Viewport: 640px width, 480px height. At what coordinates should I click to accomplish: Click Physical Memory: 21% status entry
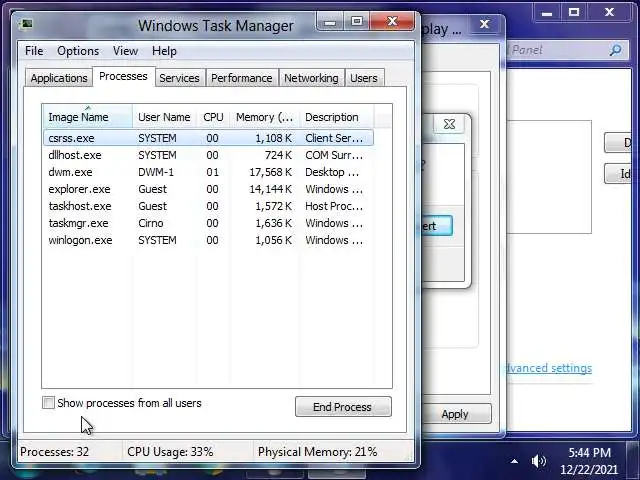[318, 452]
